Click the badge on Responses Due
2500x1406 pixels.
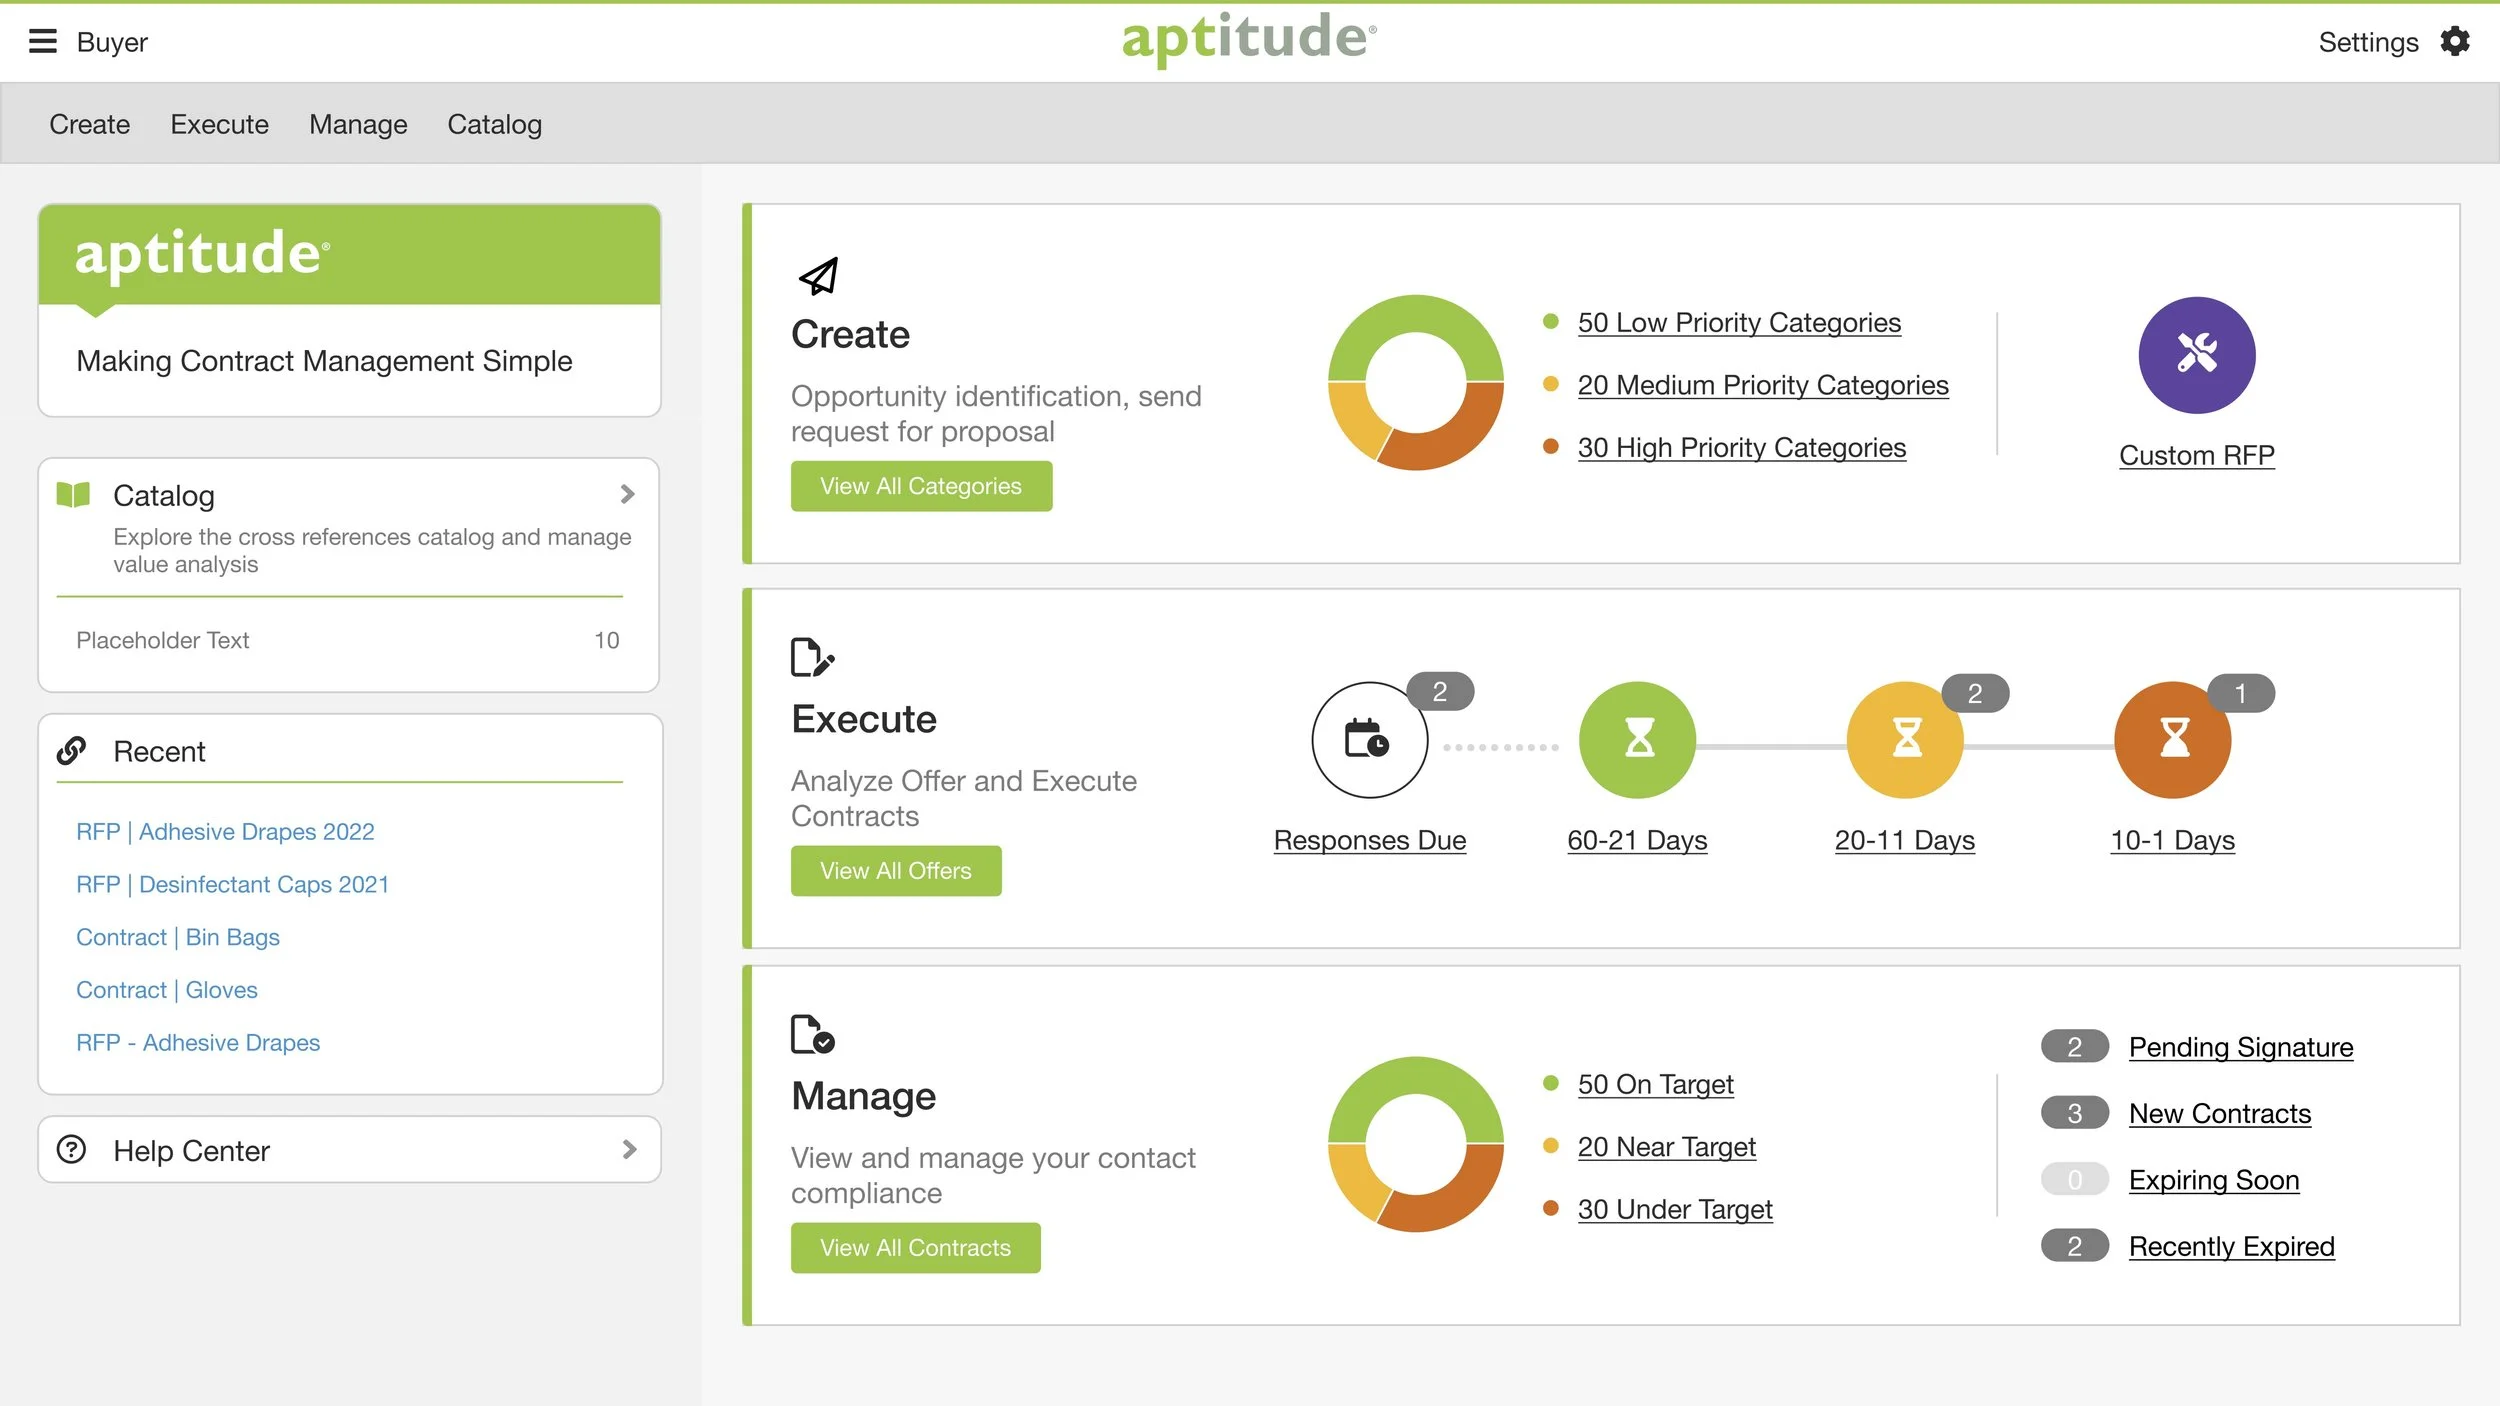coord(1440,692)
